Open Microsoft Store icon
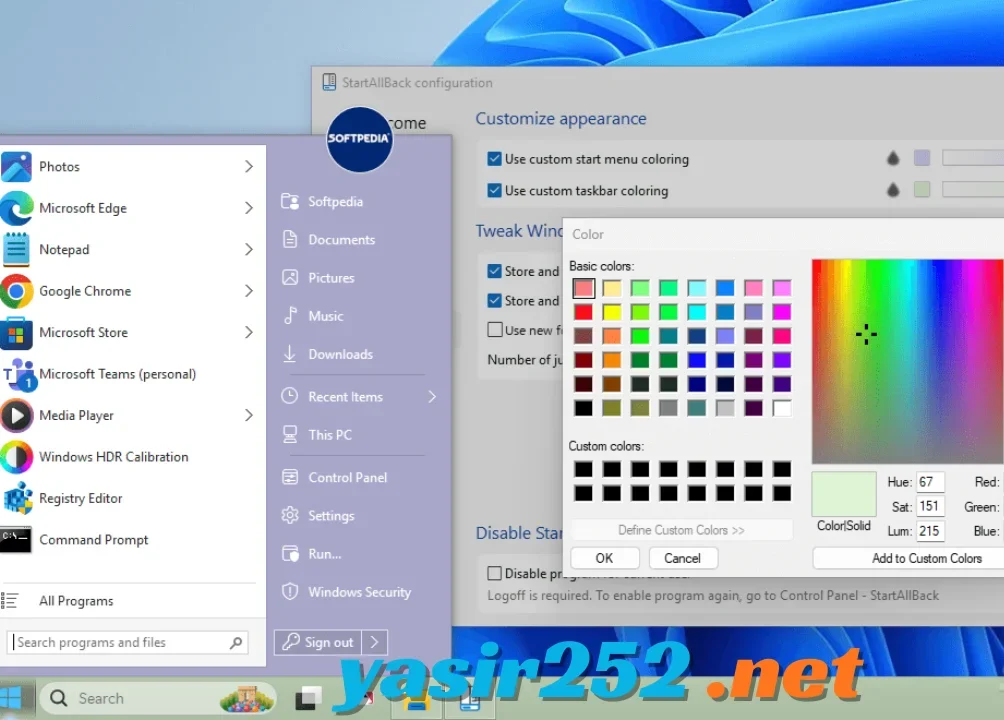 tap(16, 333)
